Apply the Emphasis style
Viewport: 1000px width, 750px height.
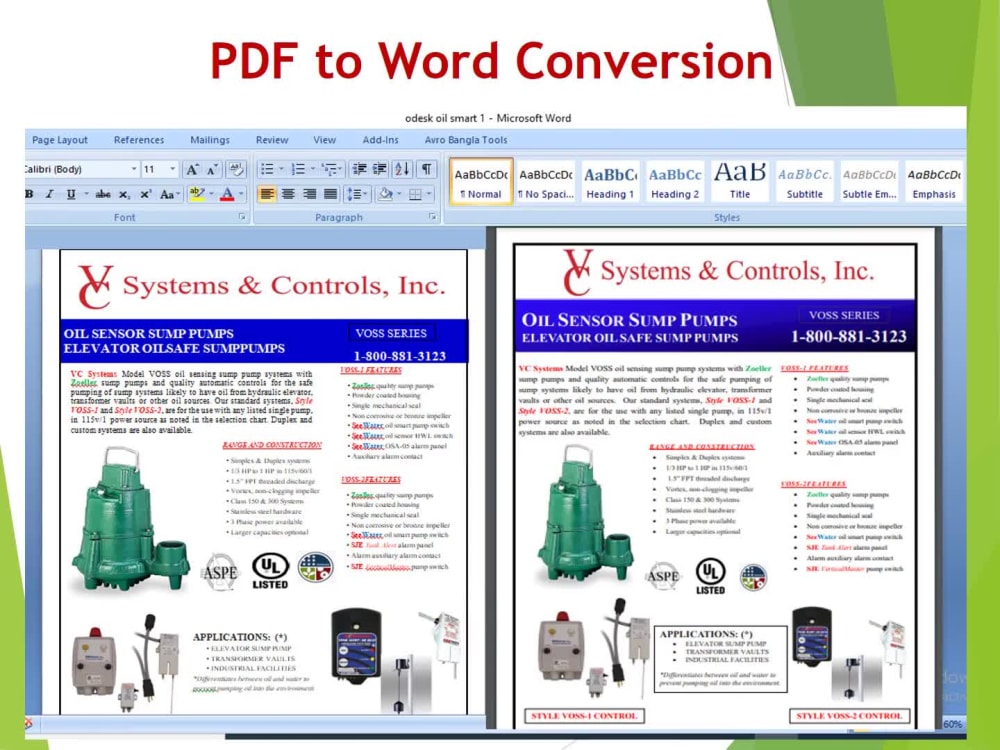pos(934,182)
